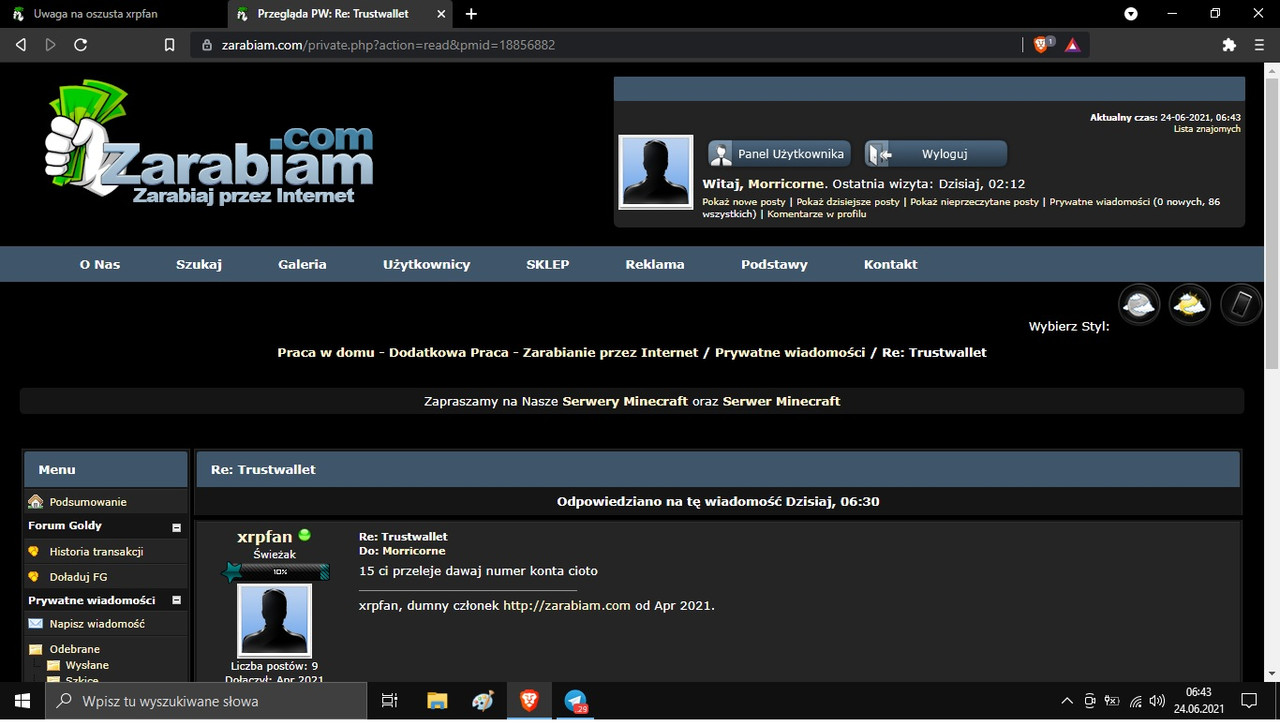Click the browser address bar
This screenshot has height=723, width=1280.
pyautogui.click(x=606, y=45)
